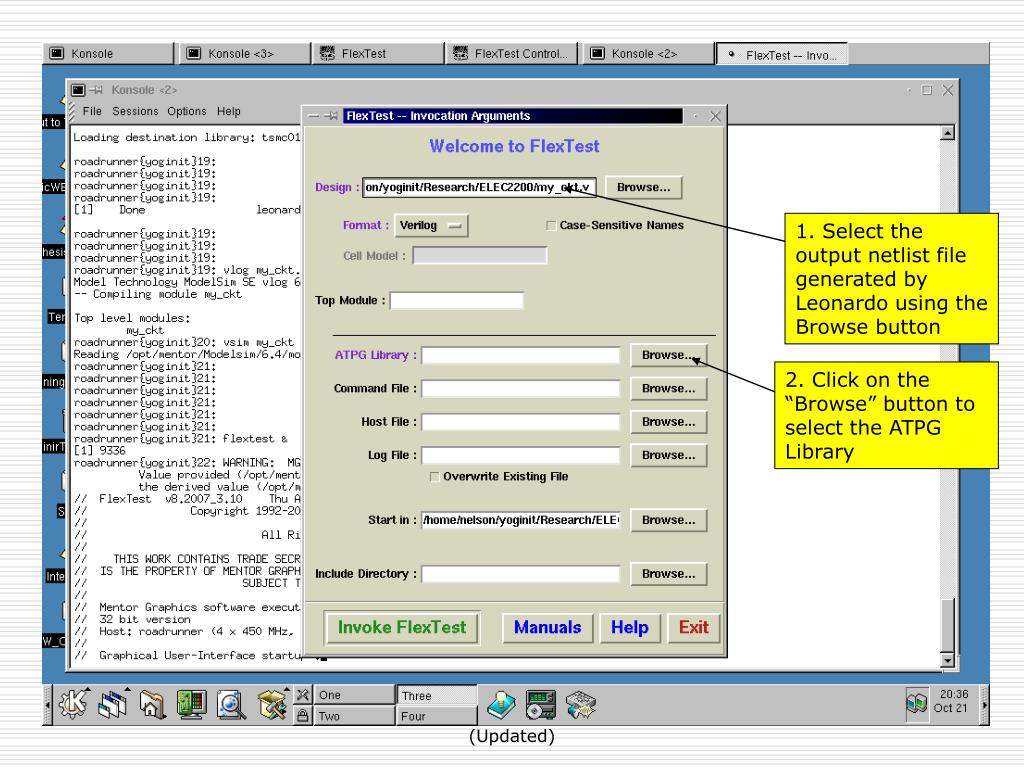Select the Konsole taskbar entry

pyautogui.click(x=108, y=54)
